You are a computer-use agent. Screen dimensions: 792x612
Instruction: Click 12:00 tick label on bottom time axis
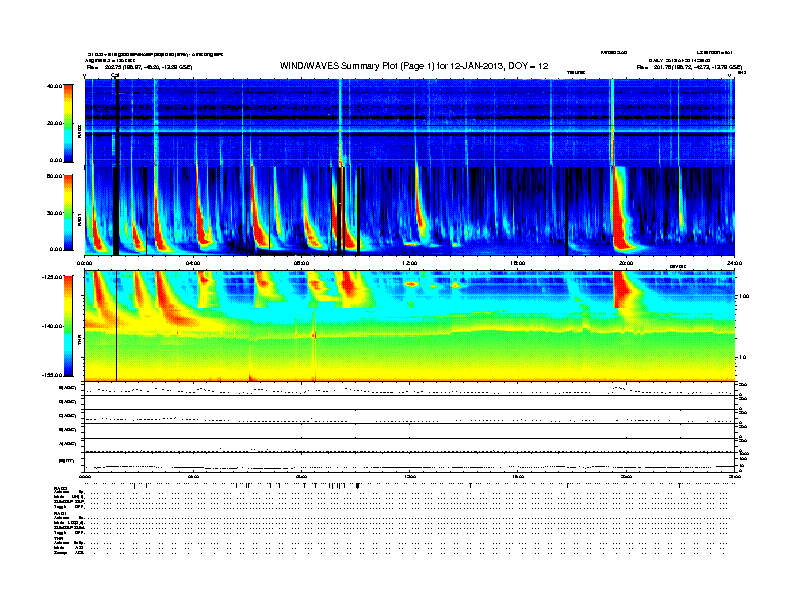coord(409,476)
